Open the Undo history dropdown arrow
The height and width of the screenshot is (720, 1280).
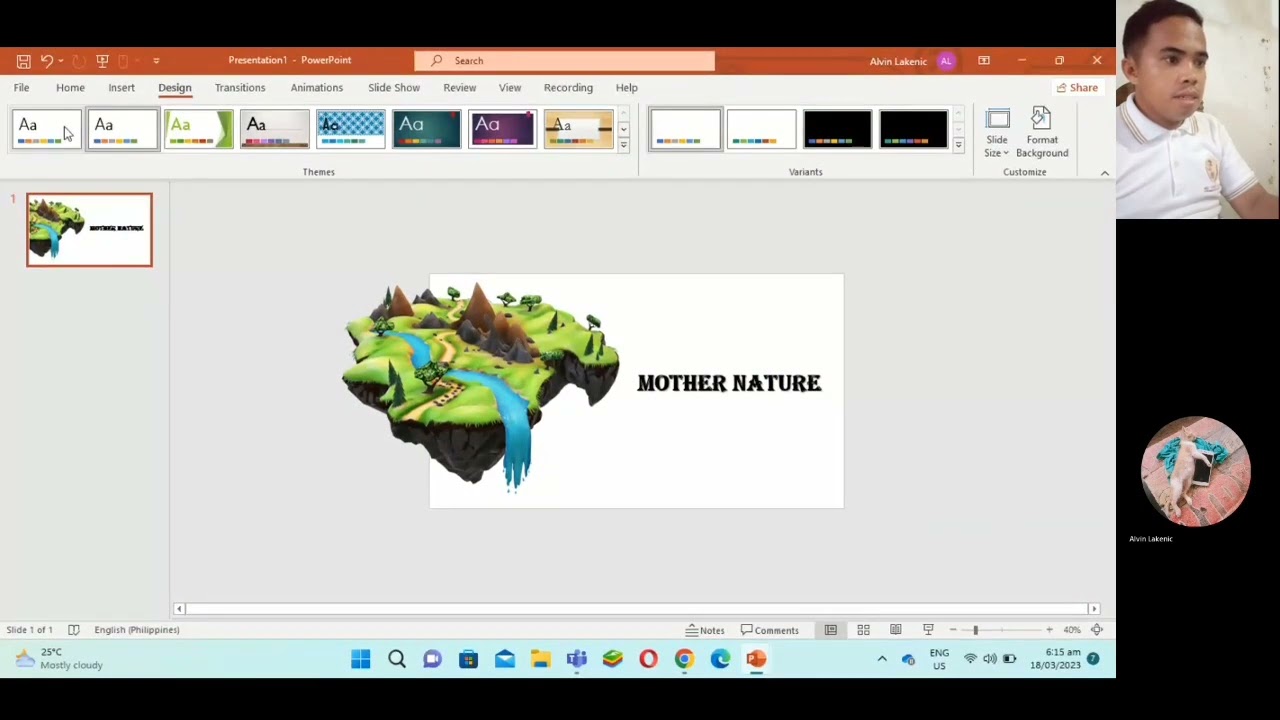[x=61, y=61]
